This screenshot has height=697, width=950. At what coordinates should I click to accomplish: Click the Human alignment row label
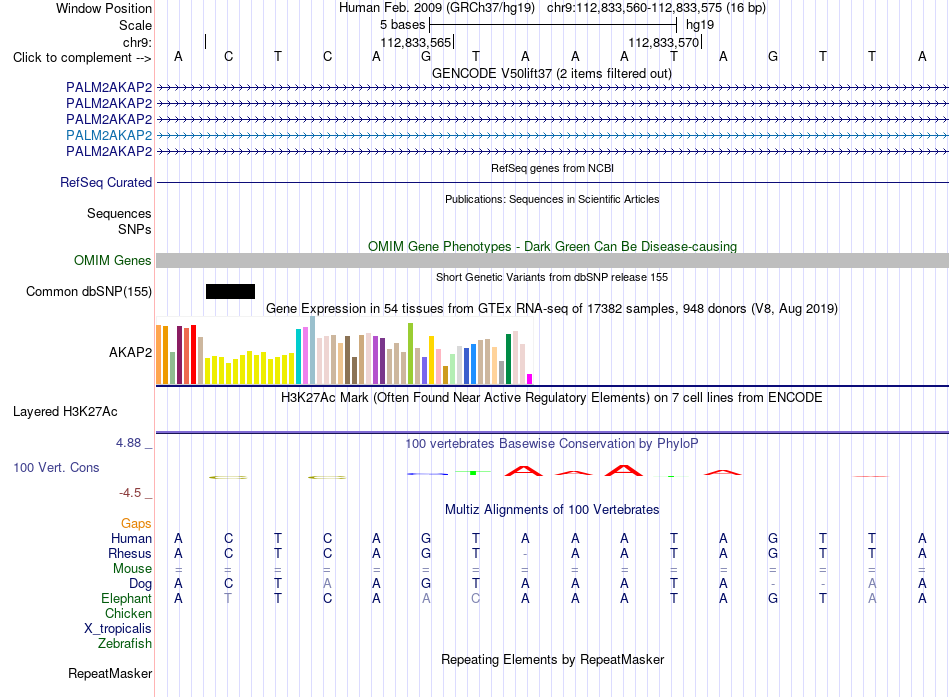coord(131,539)
